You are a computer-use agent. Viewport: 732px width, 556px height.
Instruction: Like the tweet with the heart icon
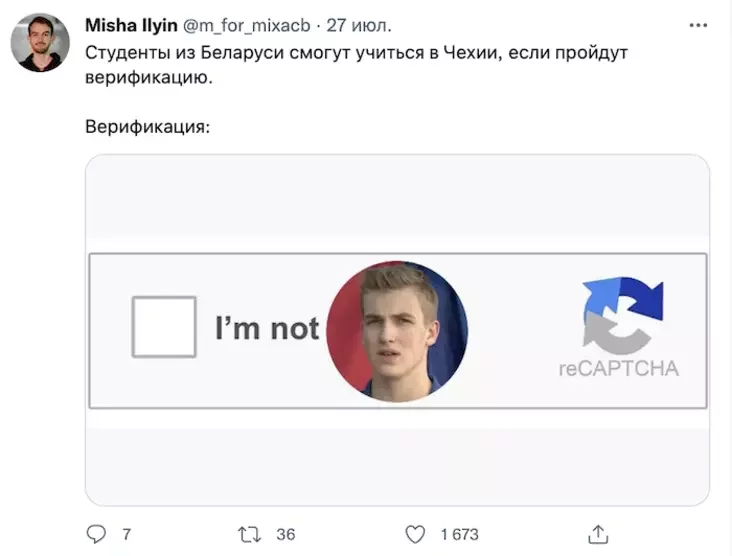415,533
